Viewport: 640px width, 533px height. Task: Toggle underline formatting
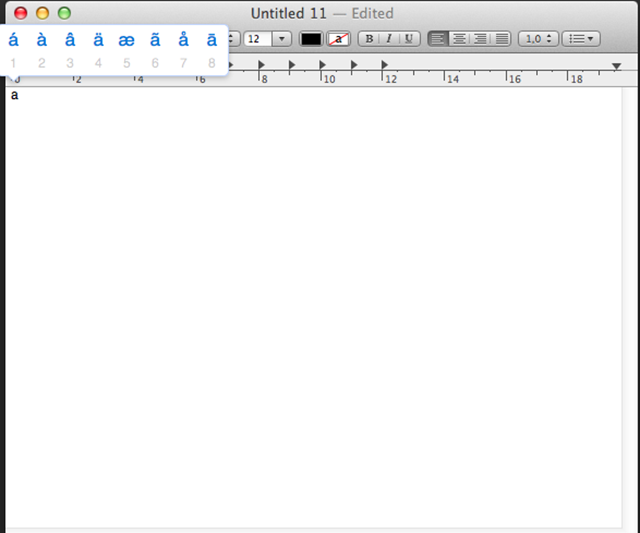coord(409,39)
